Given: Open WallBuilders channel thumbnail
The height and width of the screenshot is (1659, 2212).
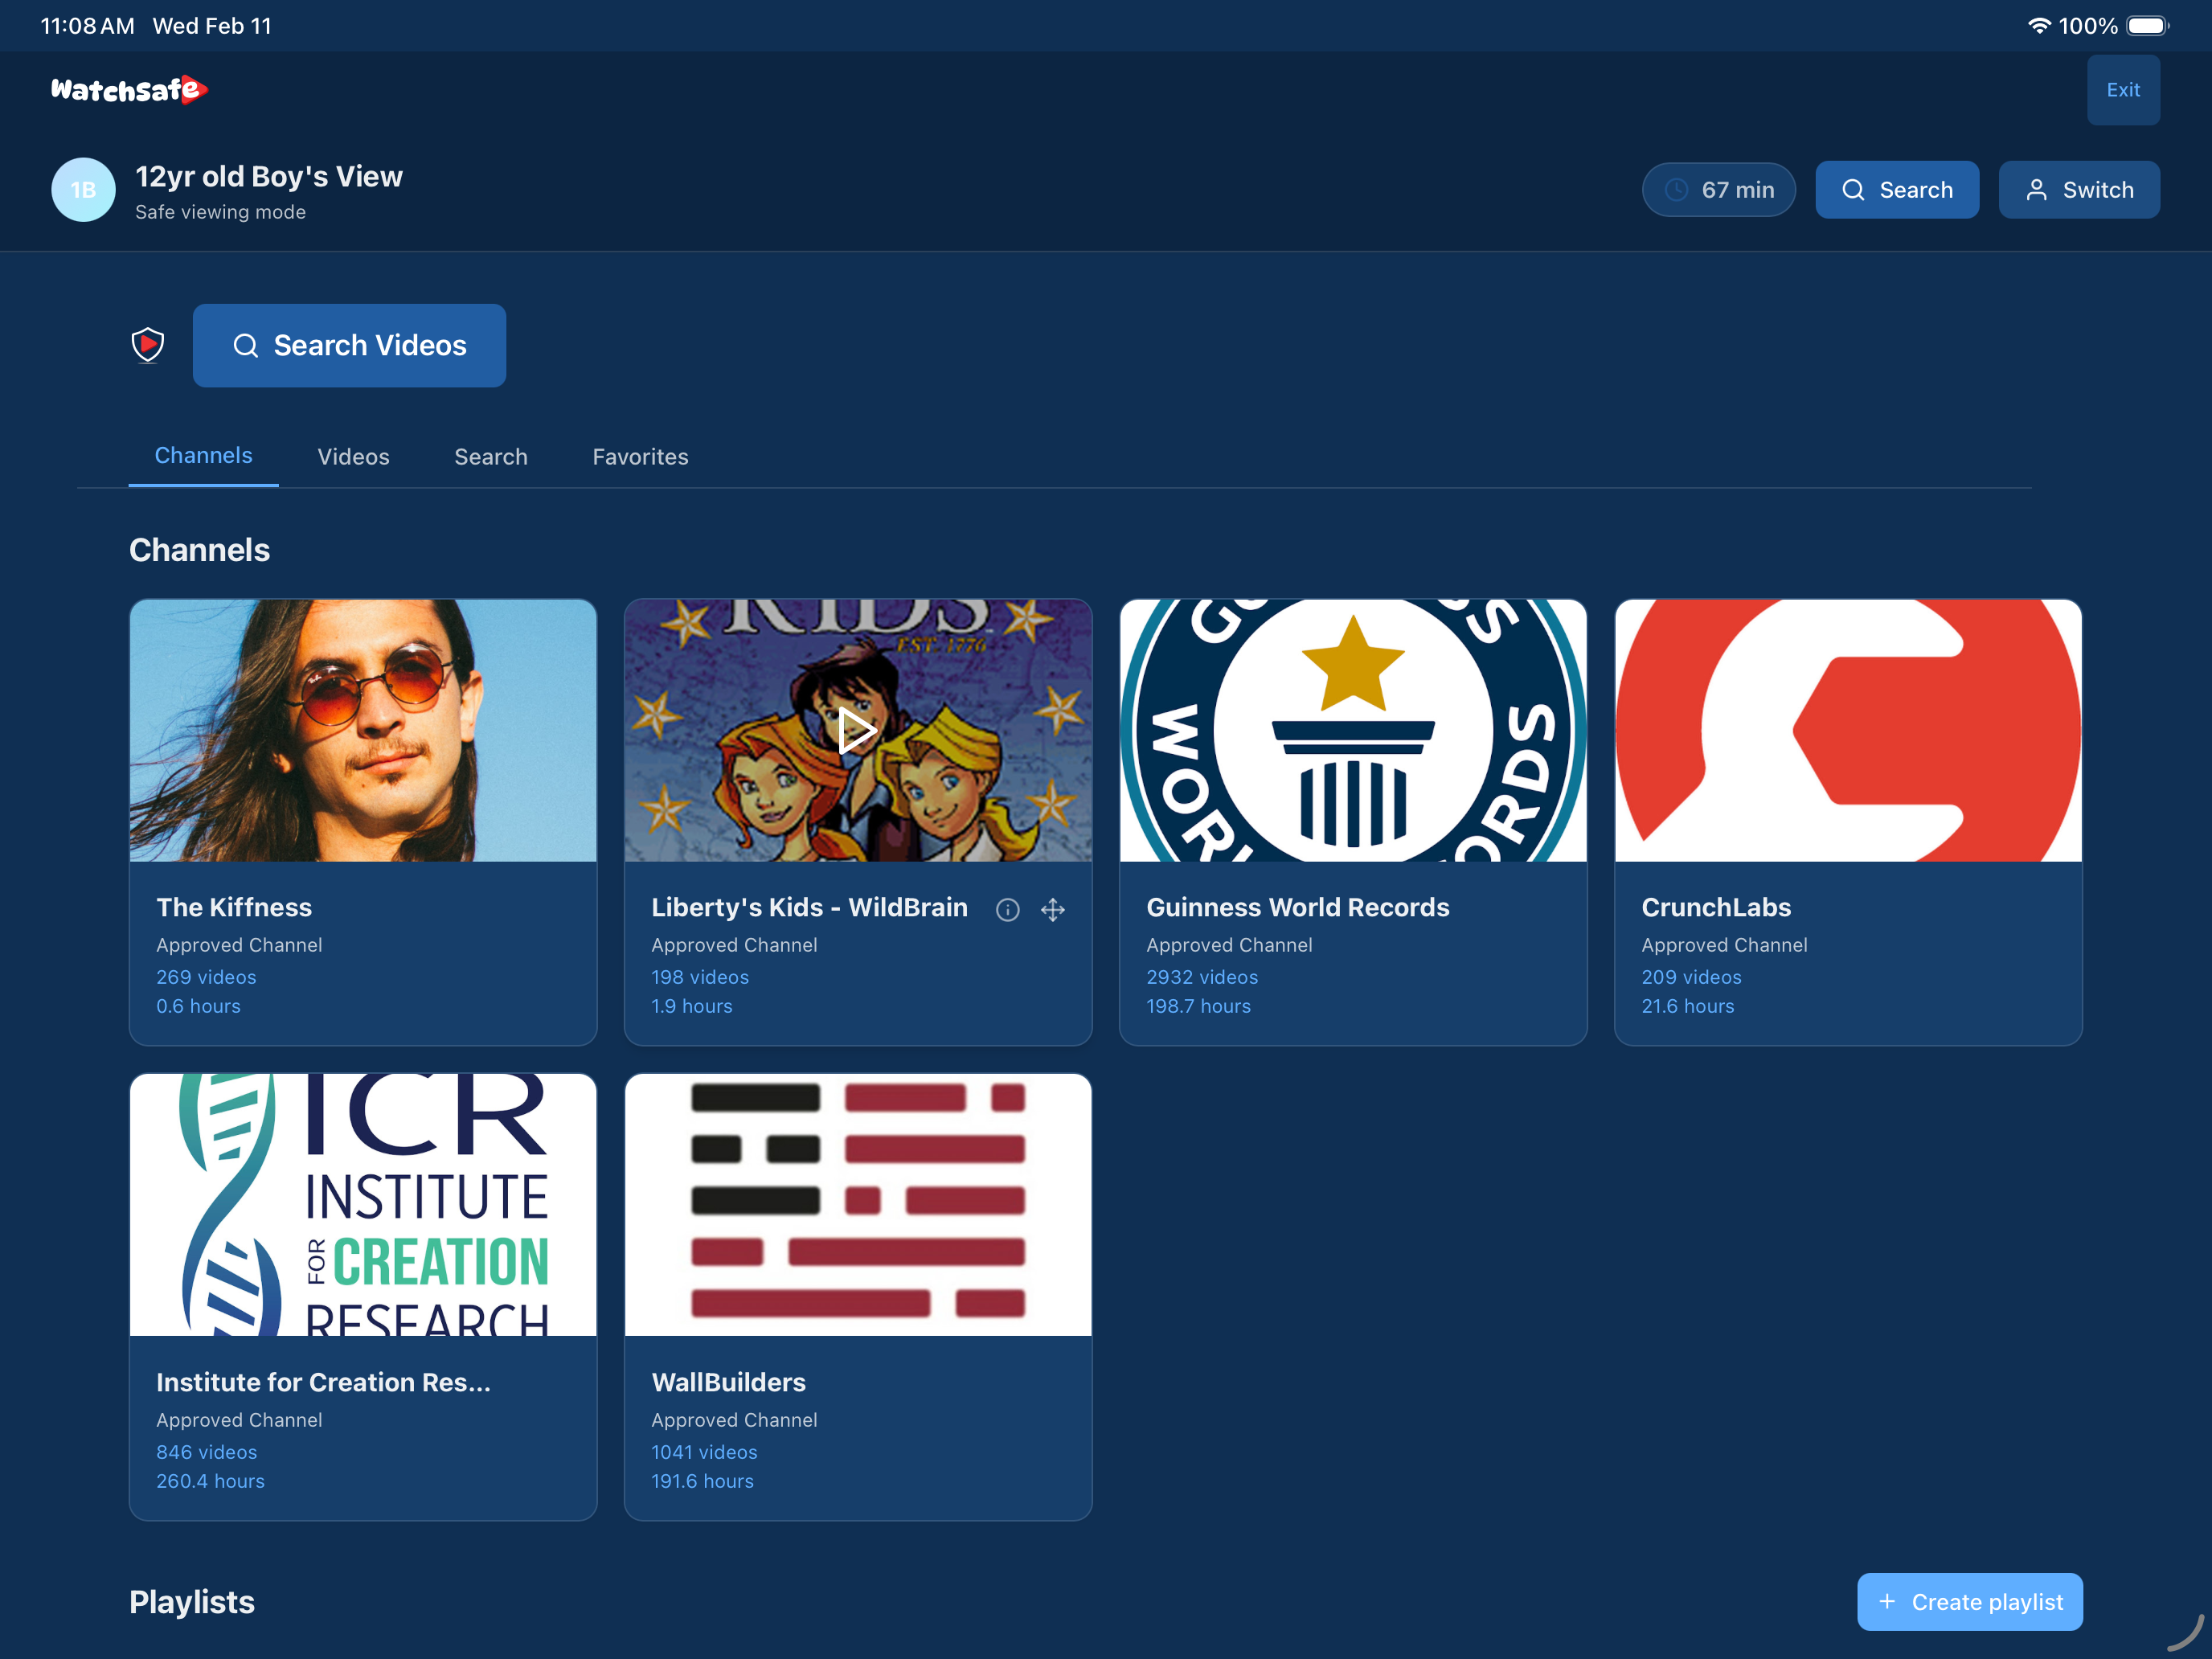Looking at the screenshot, I should [858, 1205].
